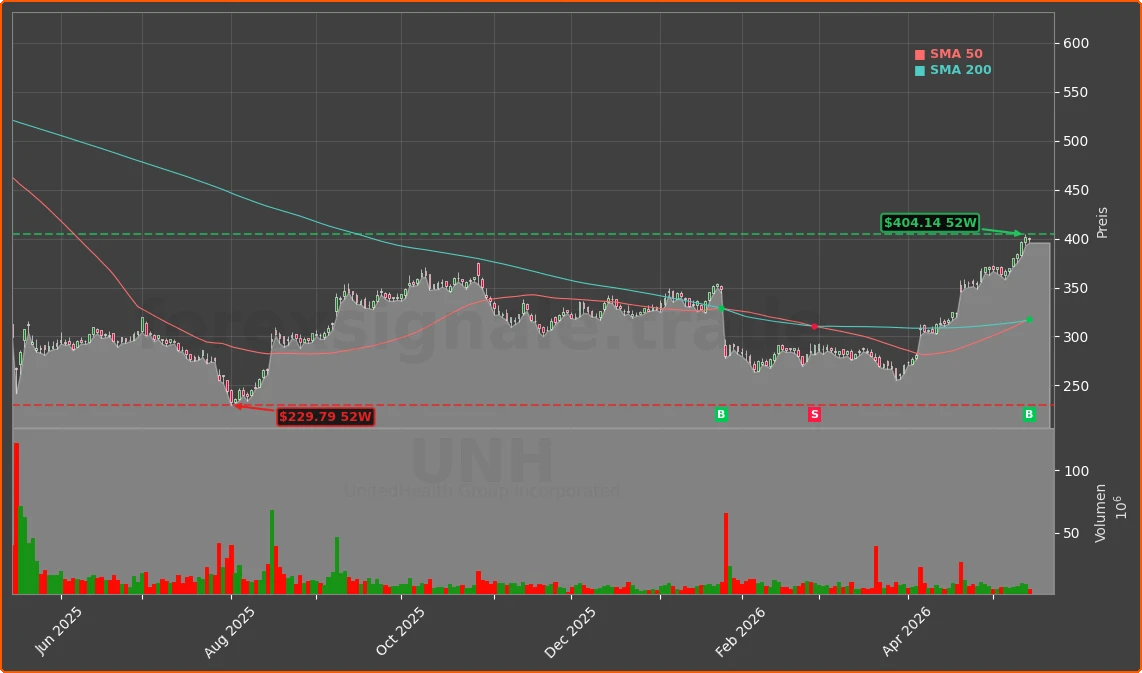Click the green crossover dot at the SMA lines' right end
Image resolution: width=1142 pixels, height=673 pixels.
1029,320
